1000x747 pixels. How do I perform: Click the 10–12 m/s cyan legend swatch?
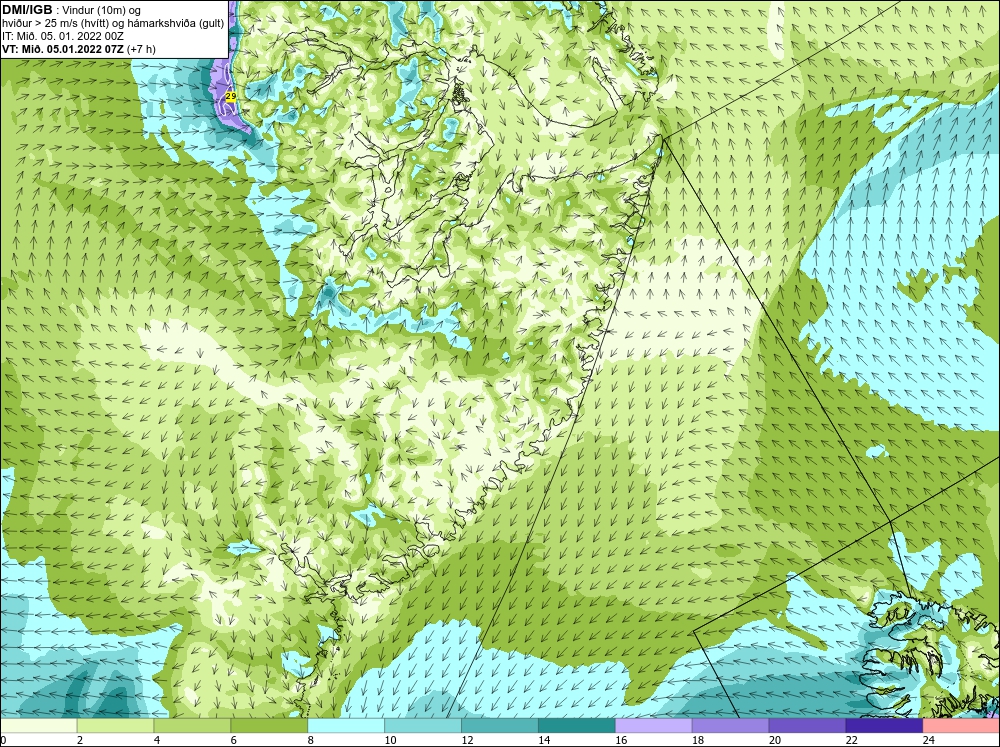click(423, 726)
